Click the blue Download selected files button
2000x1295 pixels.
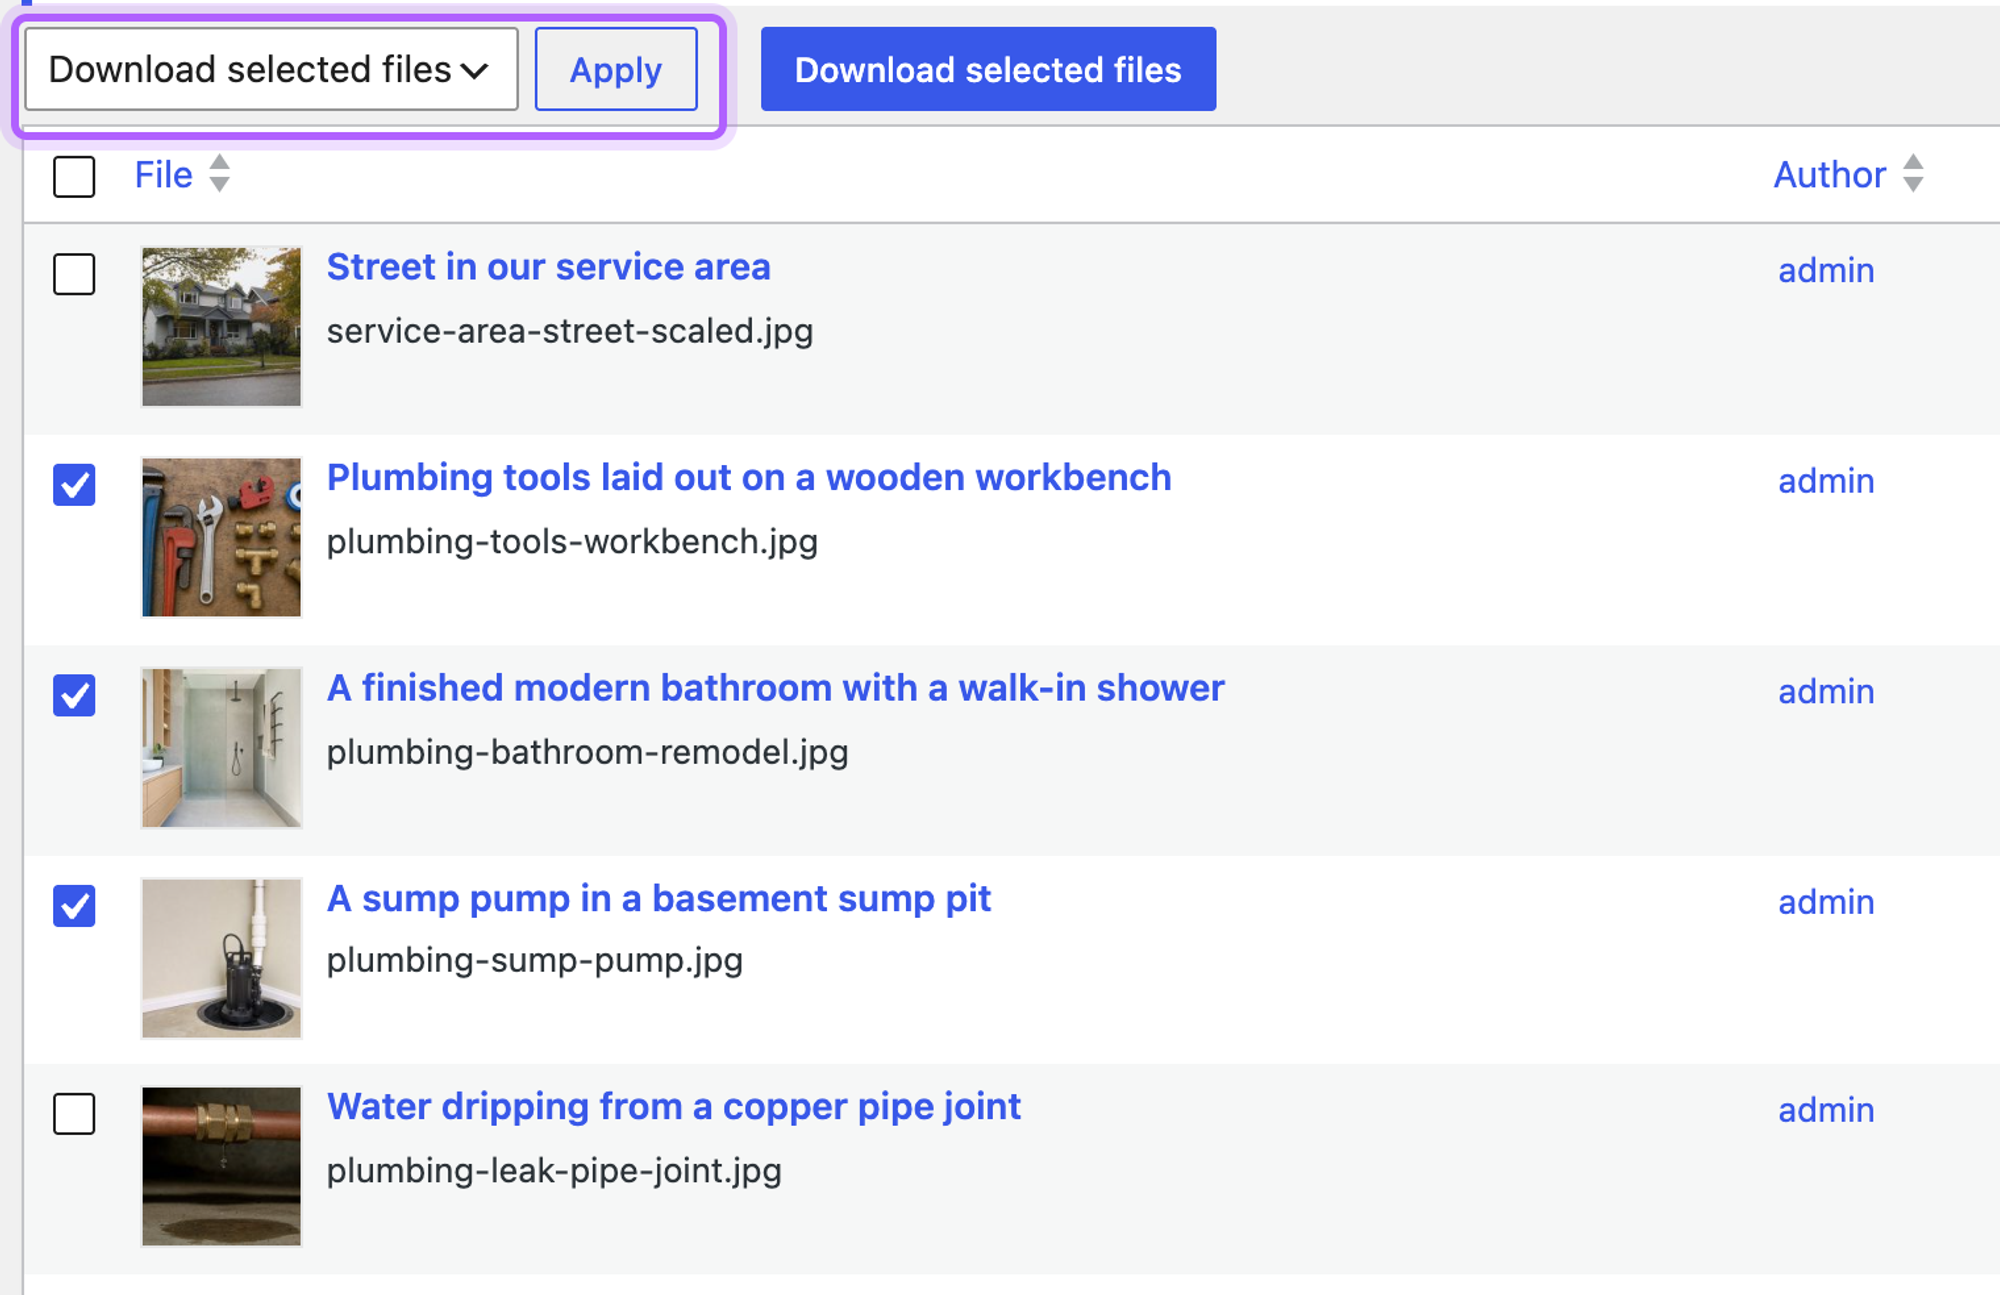(988, 69)
